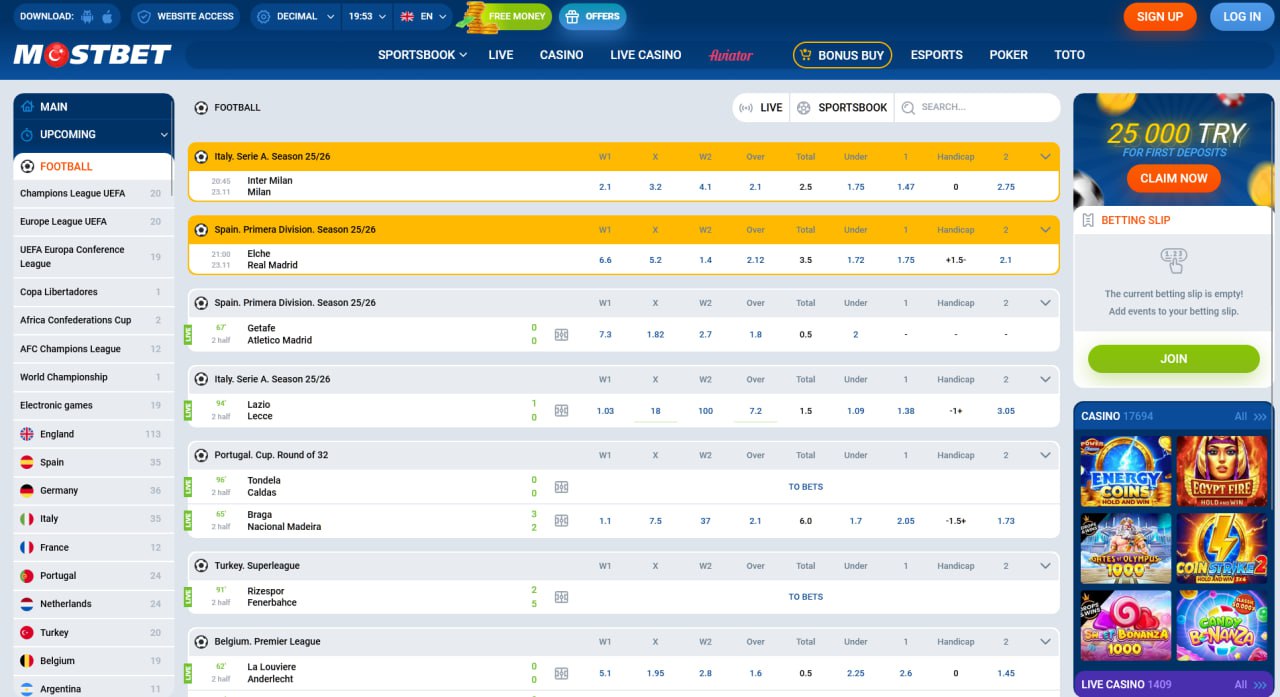Open the Live top menu item
Image resolution: width=1280 pixels, height=697 pixels.
click(501, 55)
